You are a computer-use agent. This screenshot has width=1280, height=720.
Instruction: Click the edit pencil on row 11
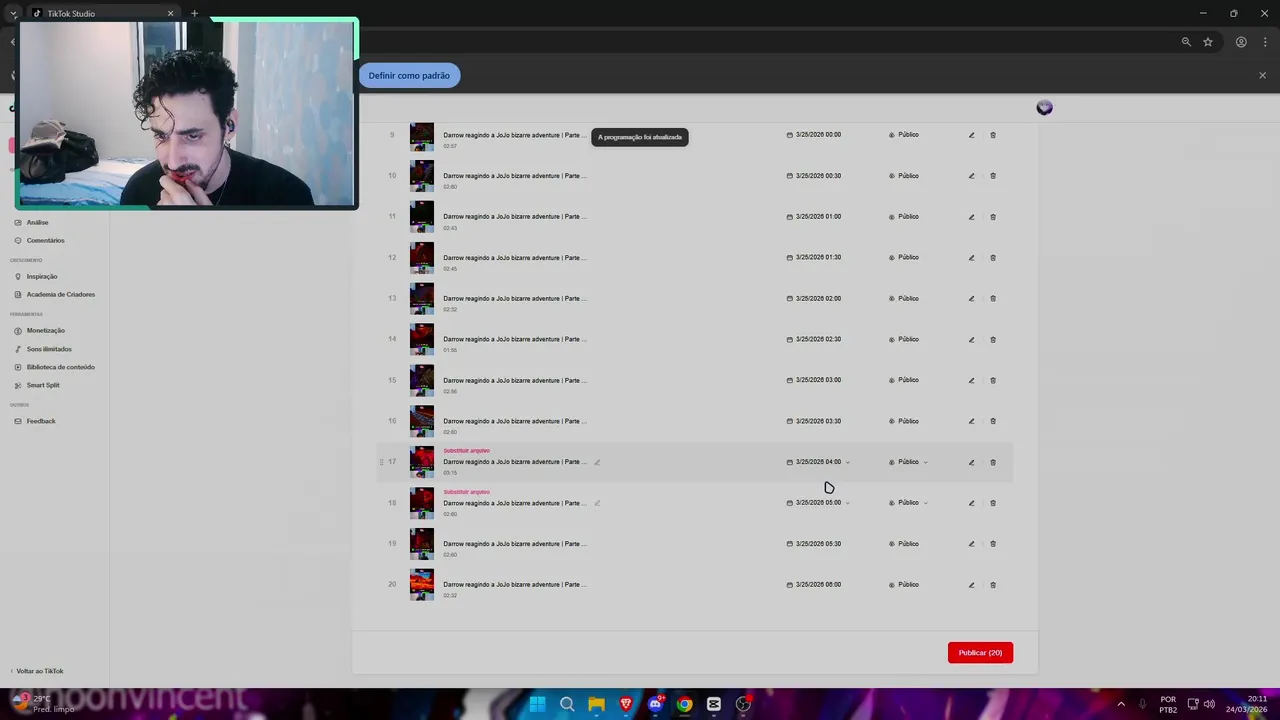(971, 217)
